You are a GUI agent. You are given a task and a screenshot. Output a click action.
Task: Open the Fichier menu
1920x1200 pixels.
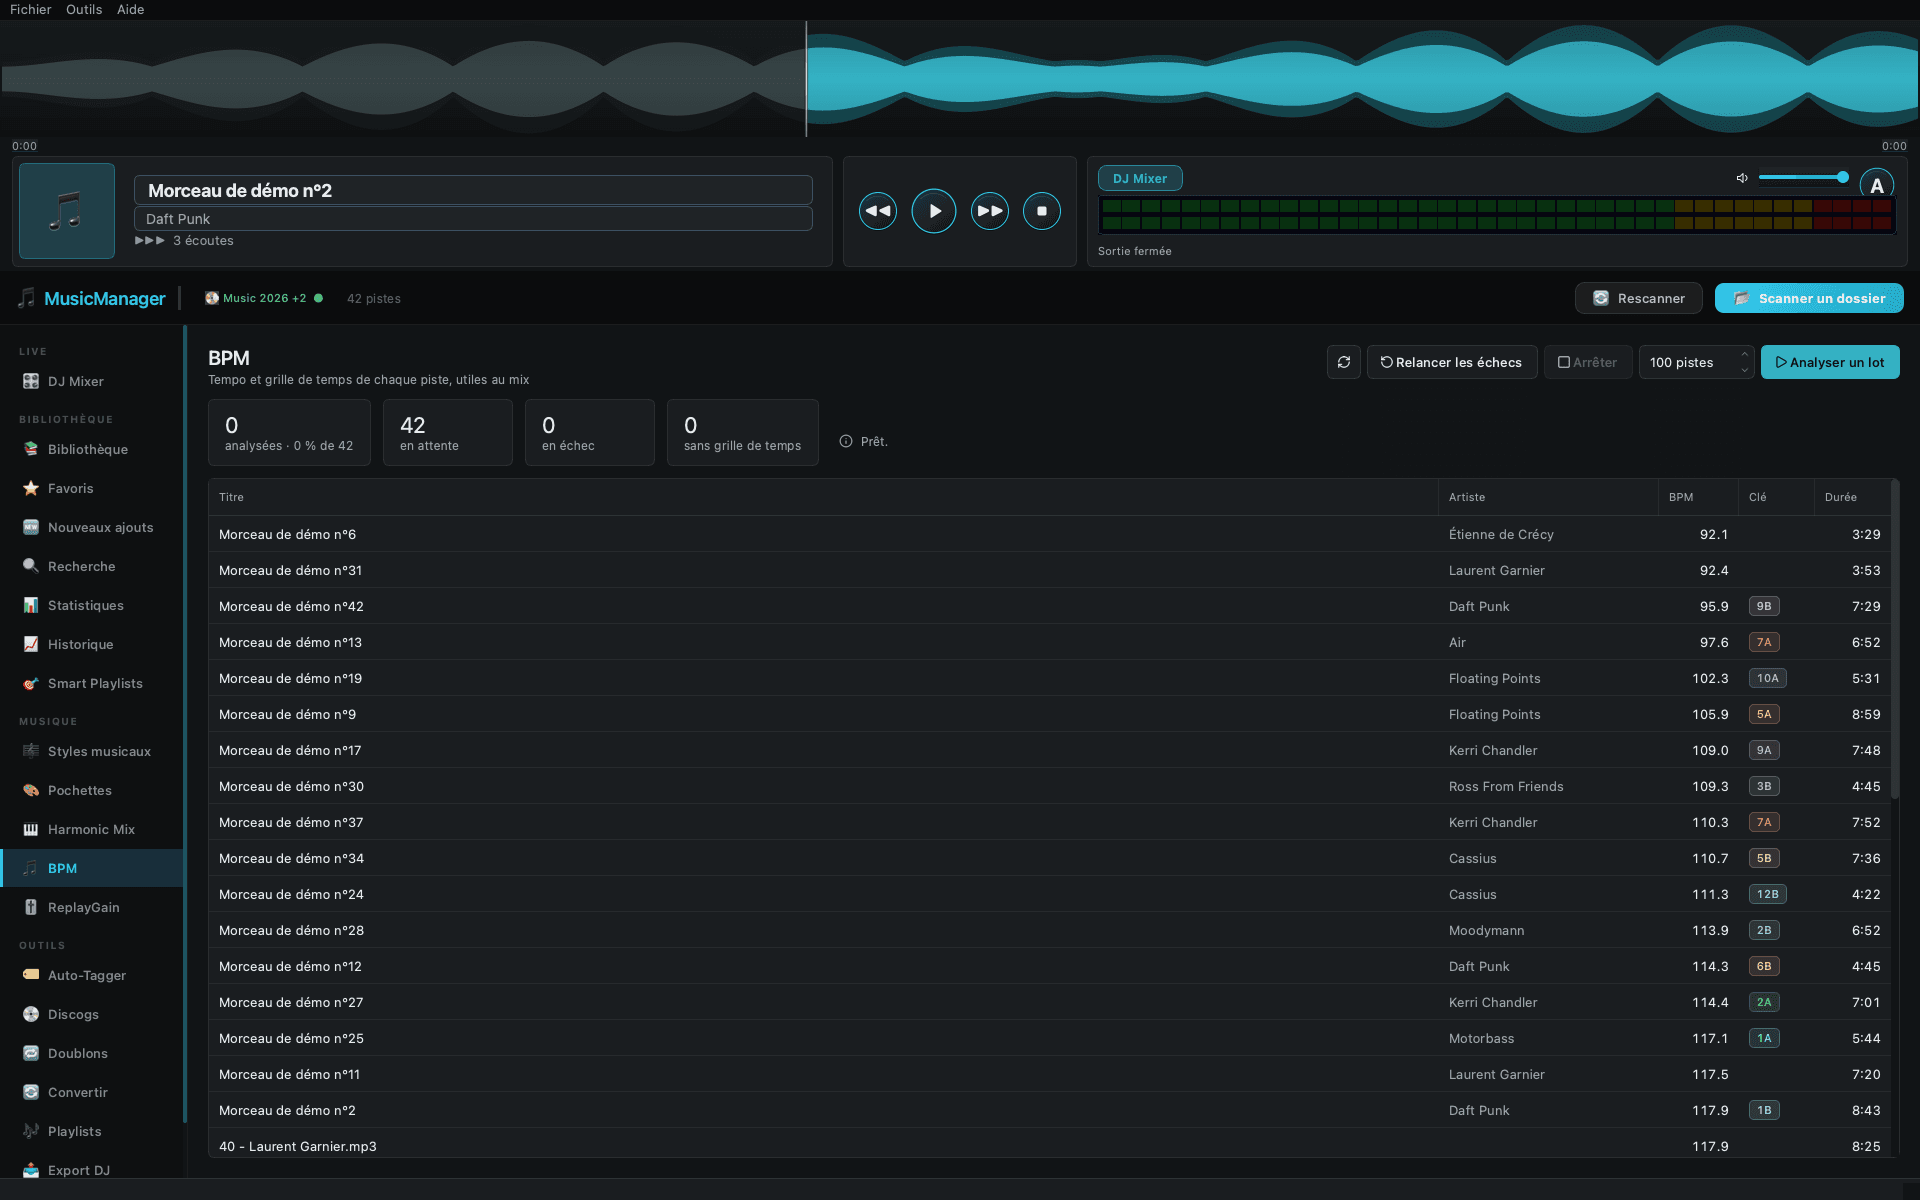31,9
